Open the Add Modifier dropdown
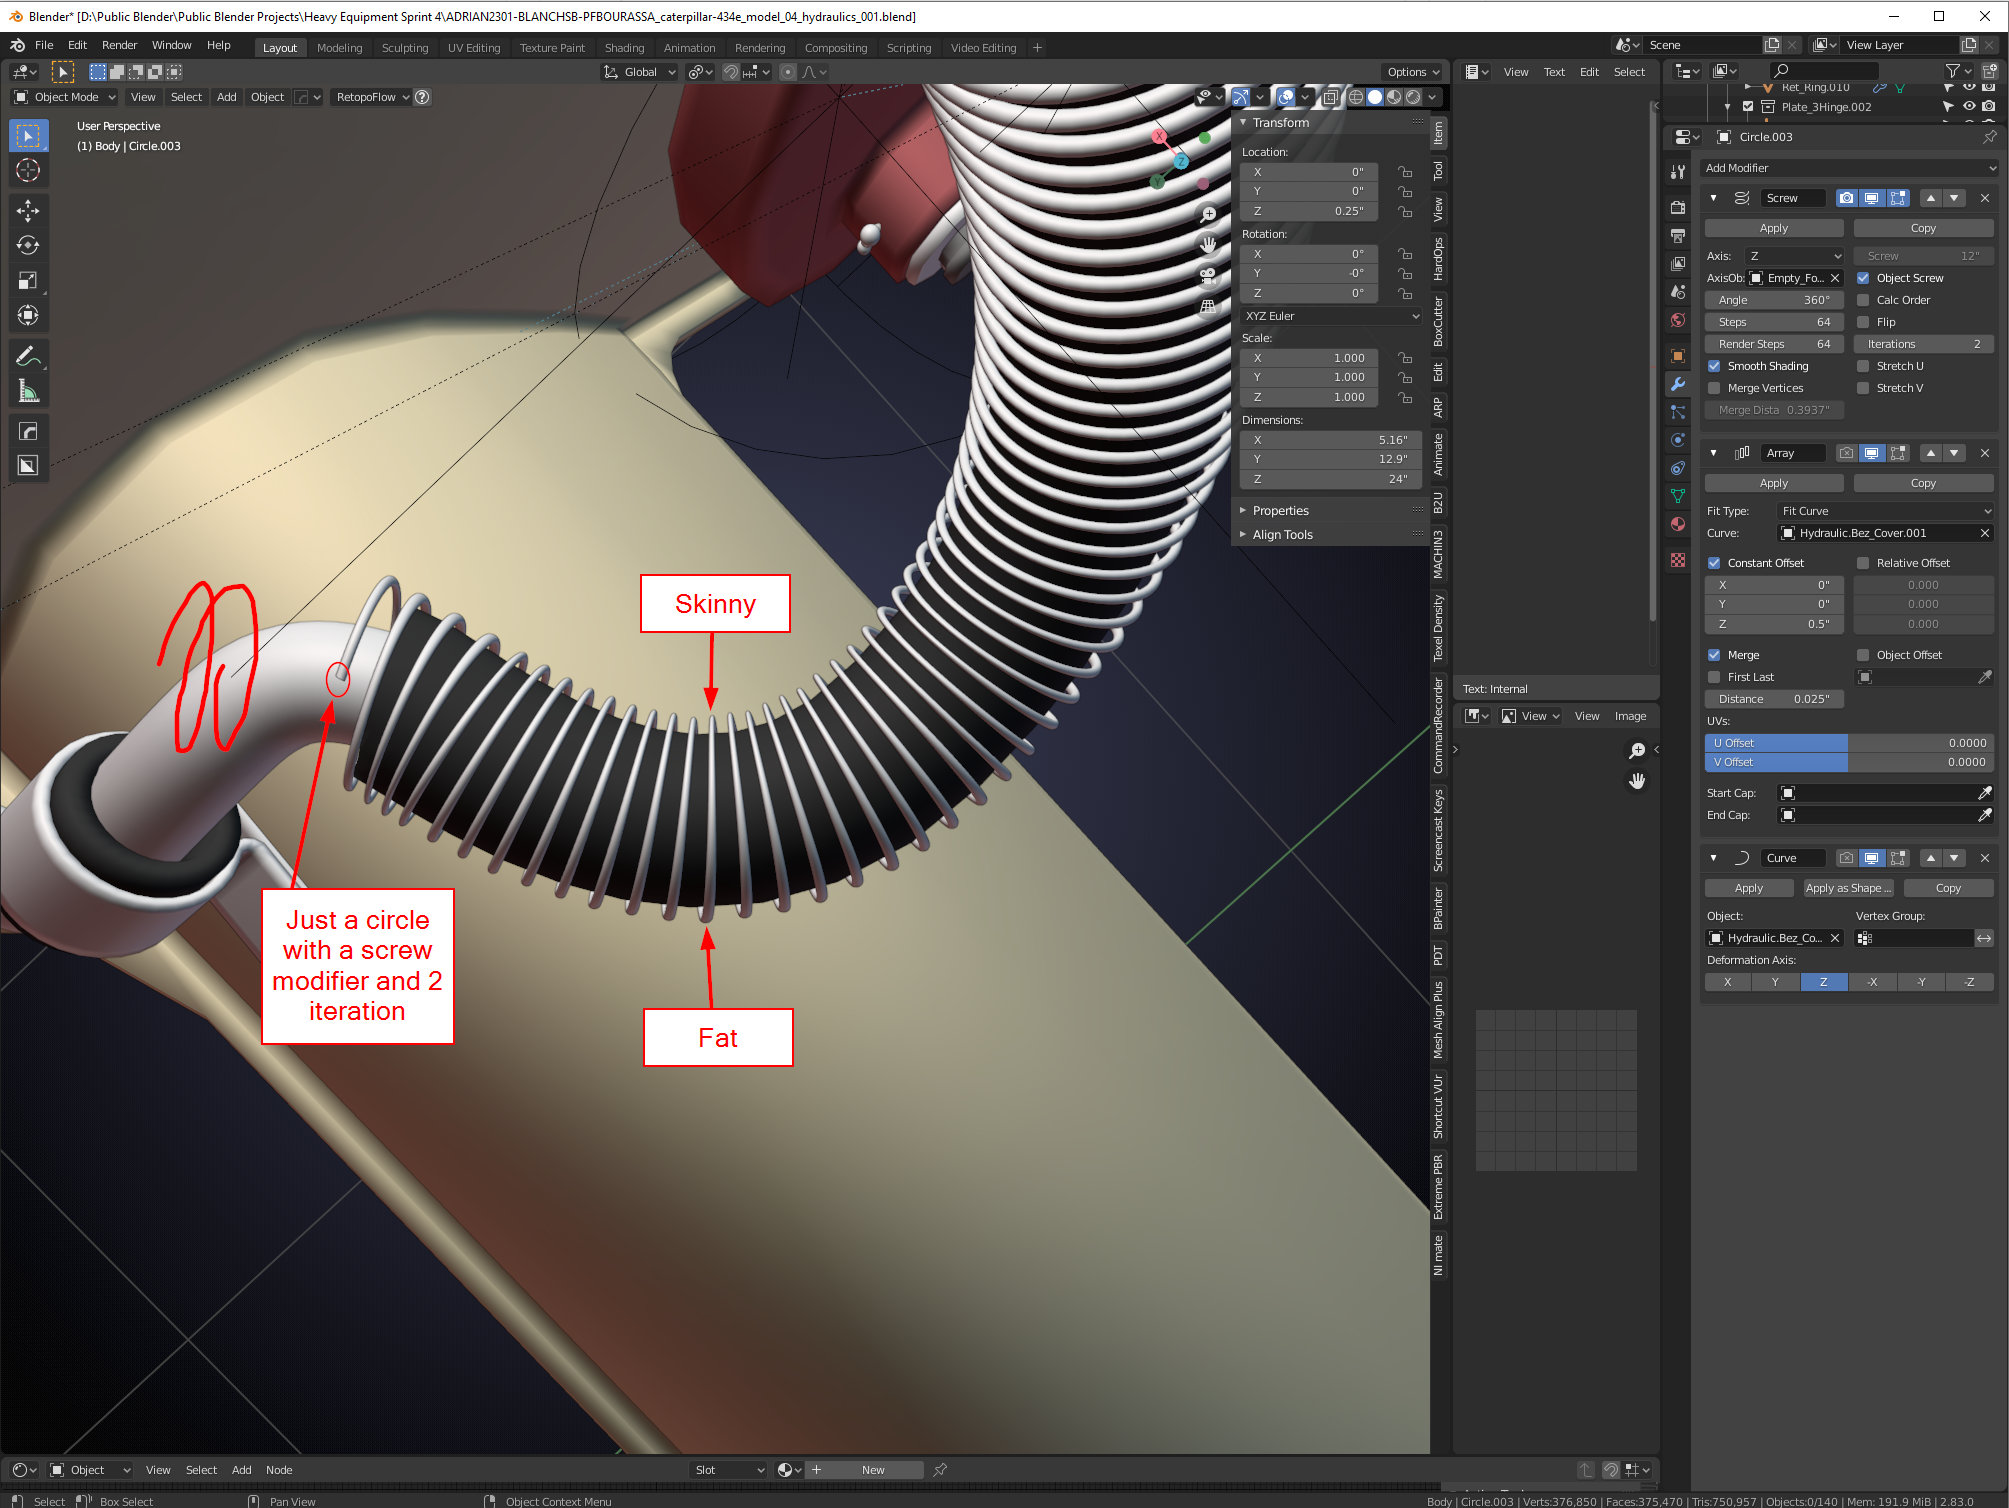2009x1508 pixels. pyautogui.click(x=1849, y=168)
